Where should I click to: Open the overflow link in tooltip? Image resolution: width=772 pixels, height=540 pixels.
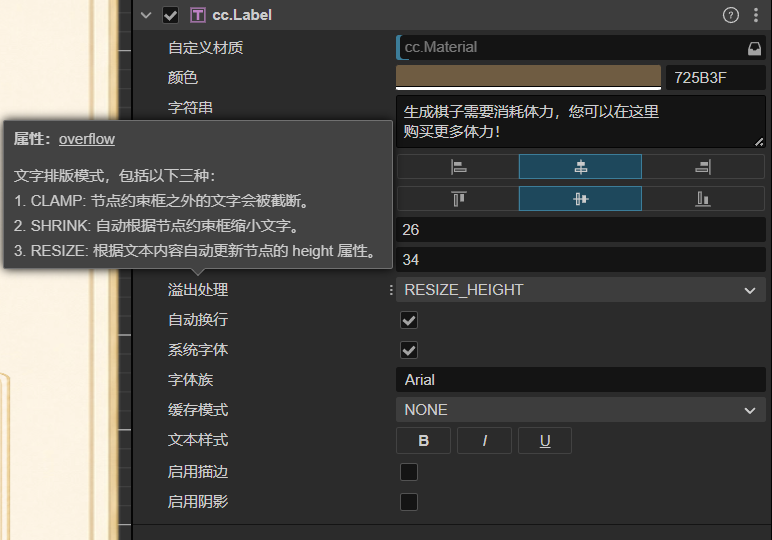click(x=87, y=139)
